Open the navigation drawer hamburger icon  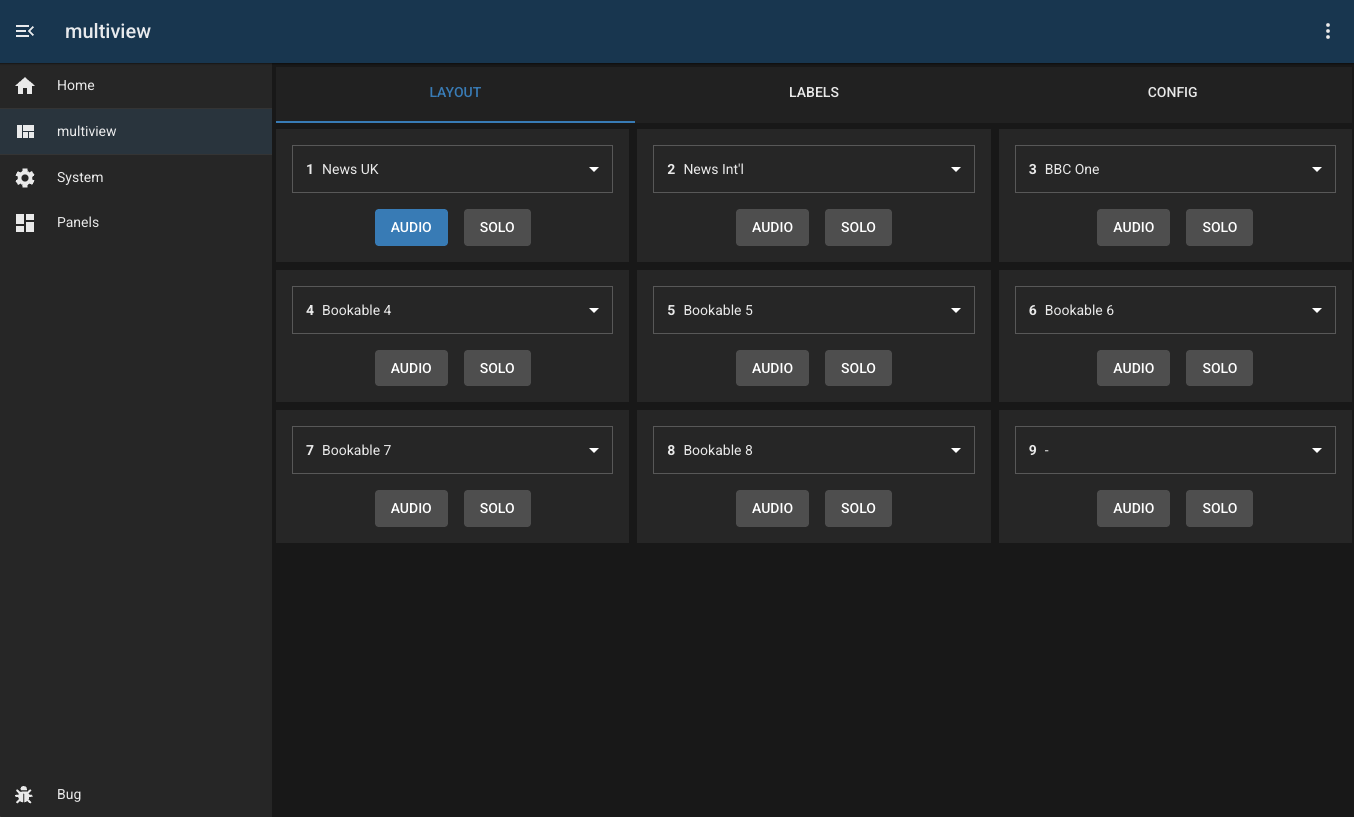coord(24,31)
